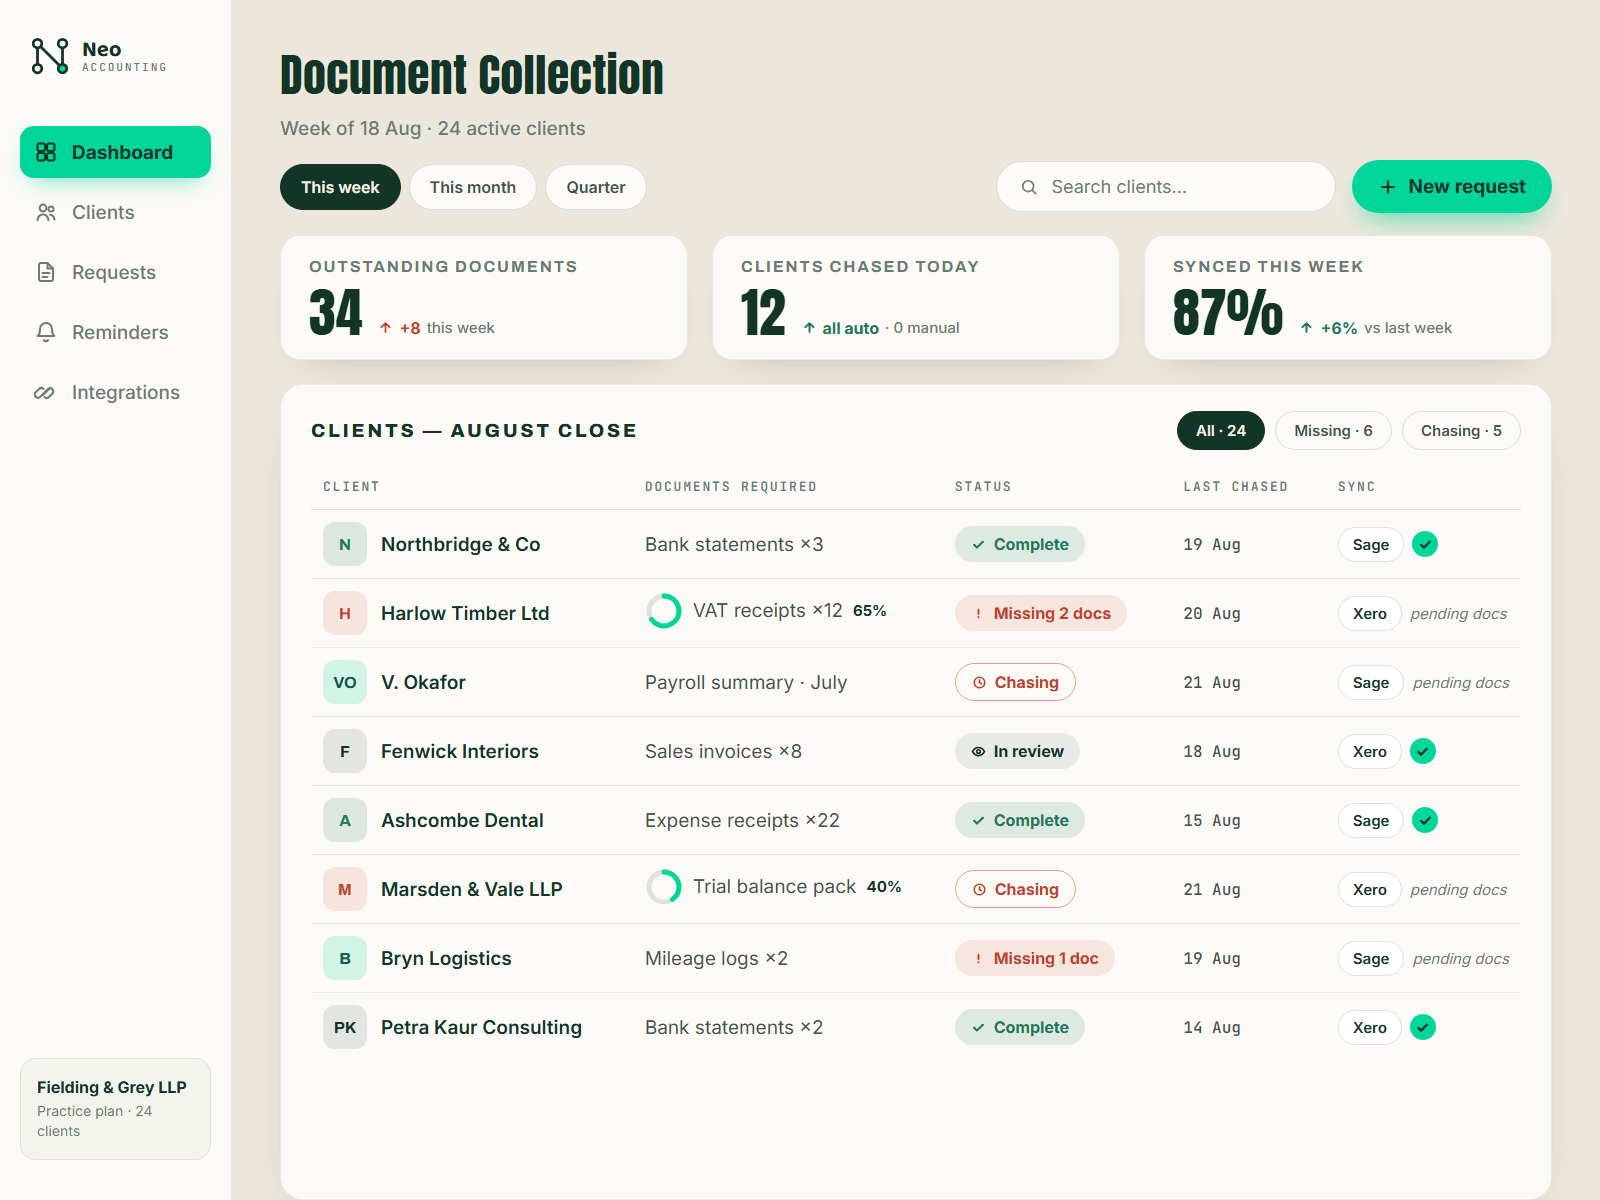The image size is (1600, 1200).
Task: Click Expense receipts ×22 cell
Action: pyautogui.click(x=742, y=820)
